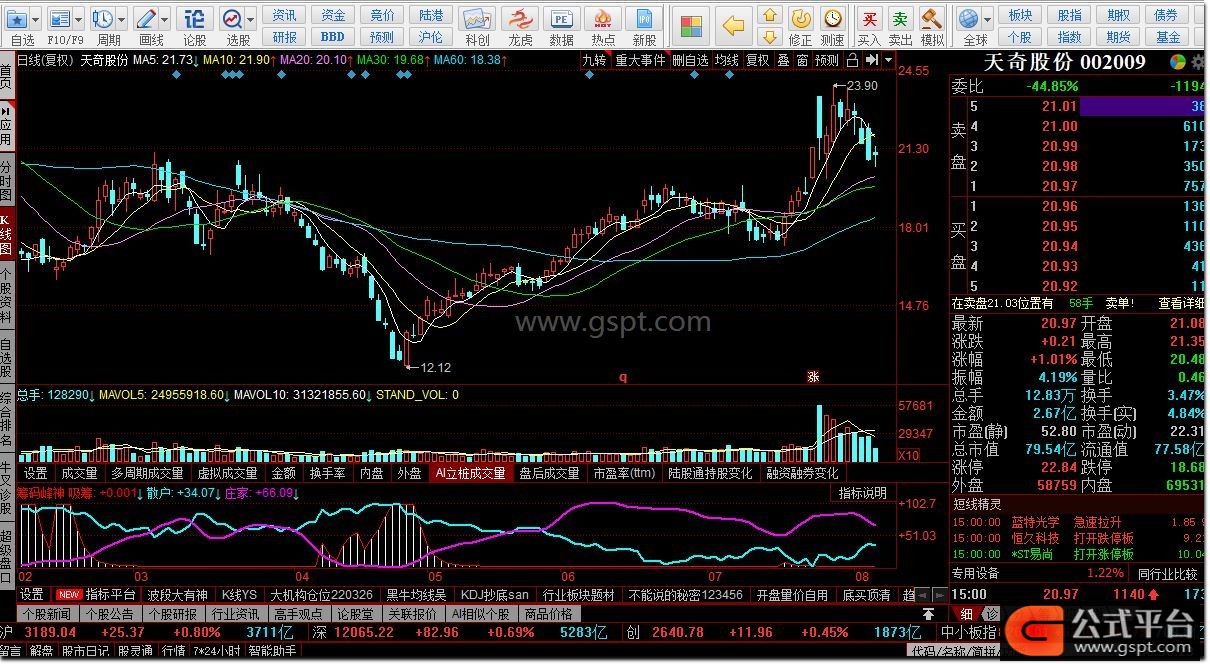The height and width of the screenshot is (664, 1210).
Task: Expand the dropdown arrow next to 画线
Action: [x=165, y=19]
